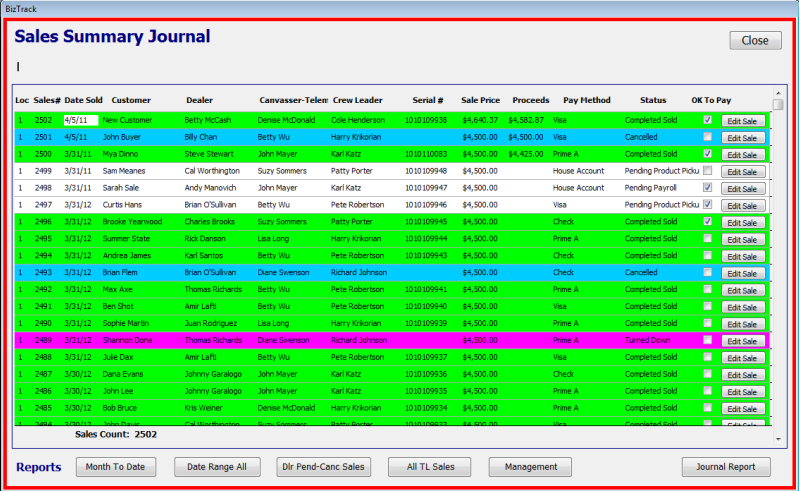Click the scrollbar down arrow

pos(778,439)
